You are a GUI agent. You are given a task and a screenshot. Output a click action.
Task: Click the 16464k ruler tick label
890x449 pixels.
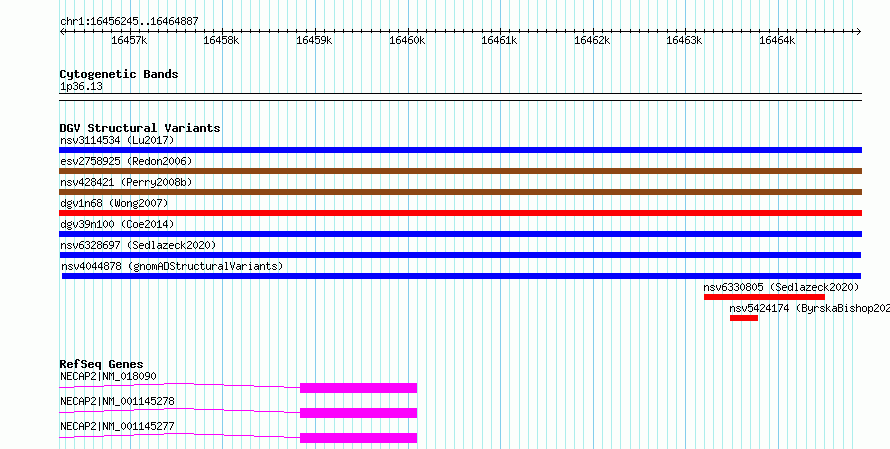click(x=778, y=40)
